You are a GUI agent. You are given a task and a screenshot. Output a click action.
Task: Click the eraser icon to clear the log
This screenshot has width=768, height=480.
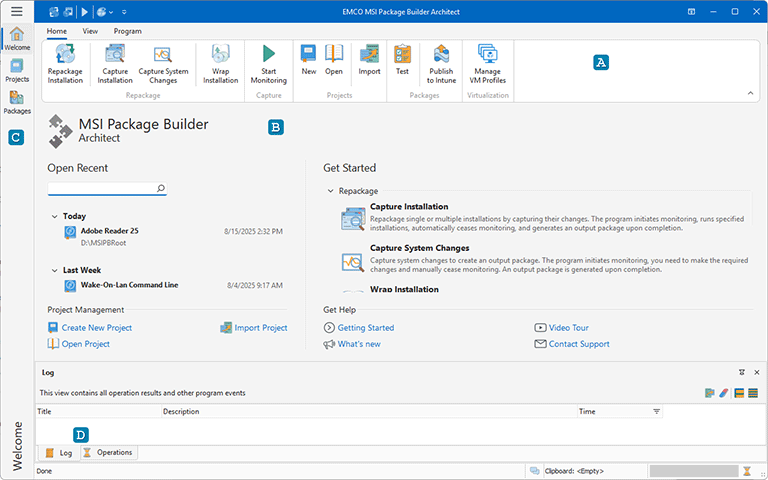(x=724, y=393)
